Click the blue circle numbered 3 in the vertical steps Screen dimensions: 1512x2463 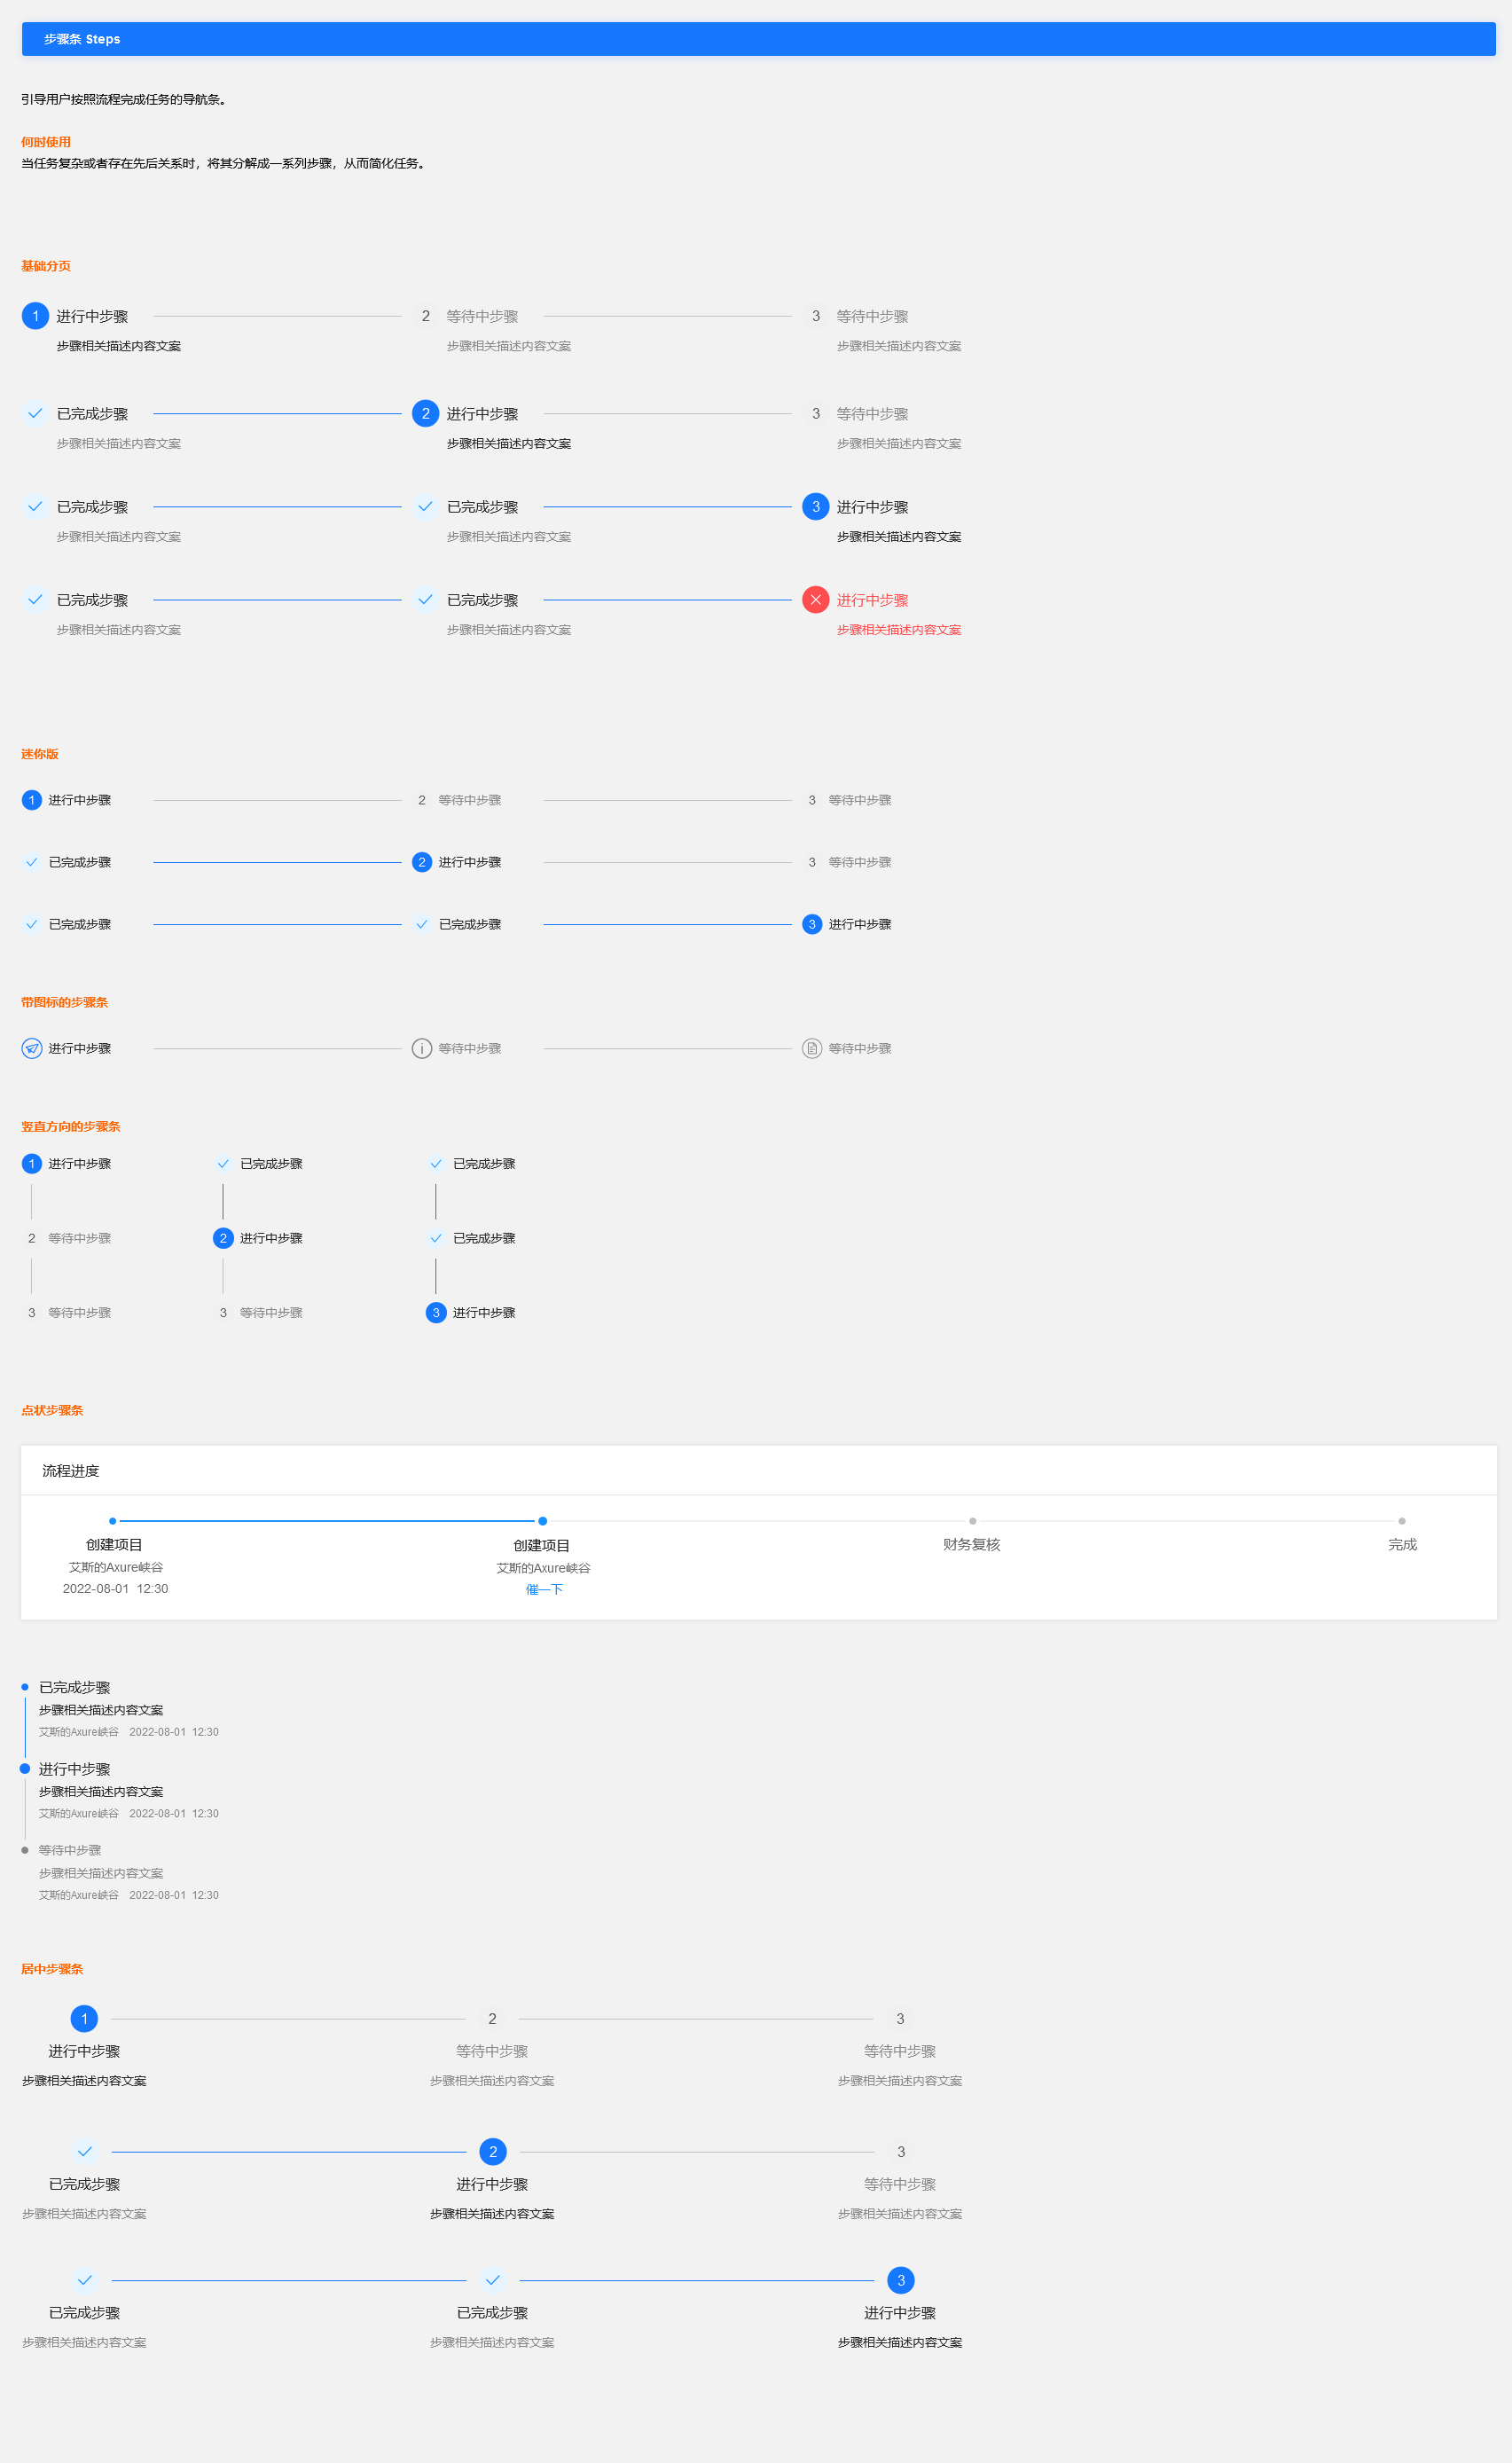(436, 1312)
